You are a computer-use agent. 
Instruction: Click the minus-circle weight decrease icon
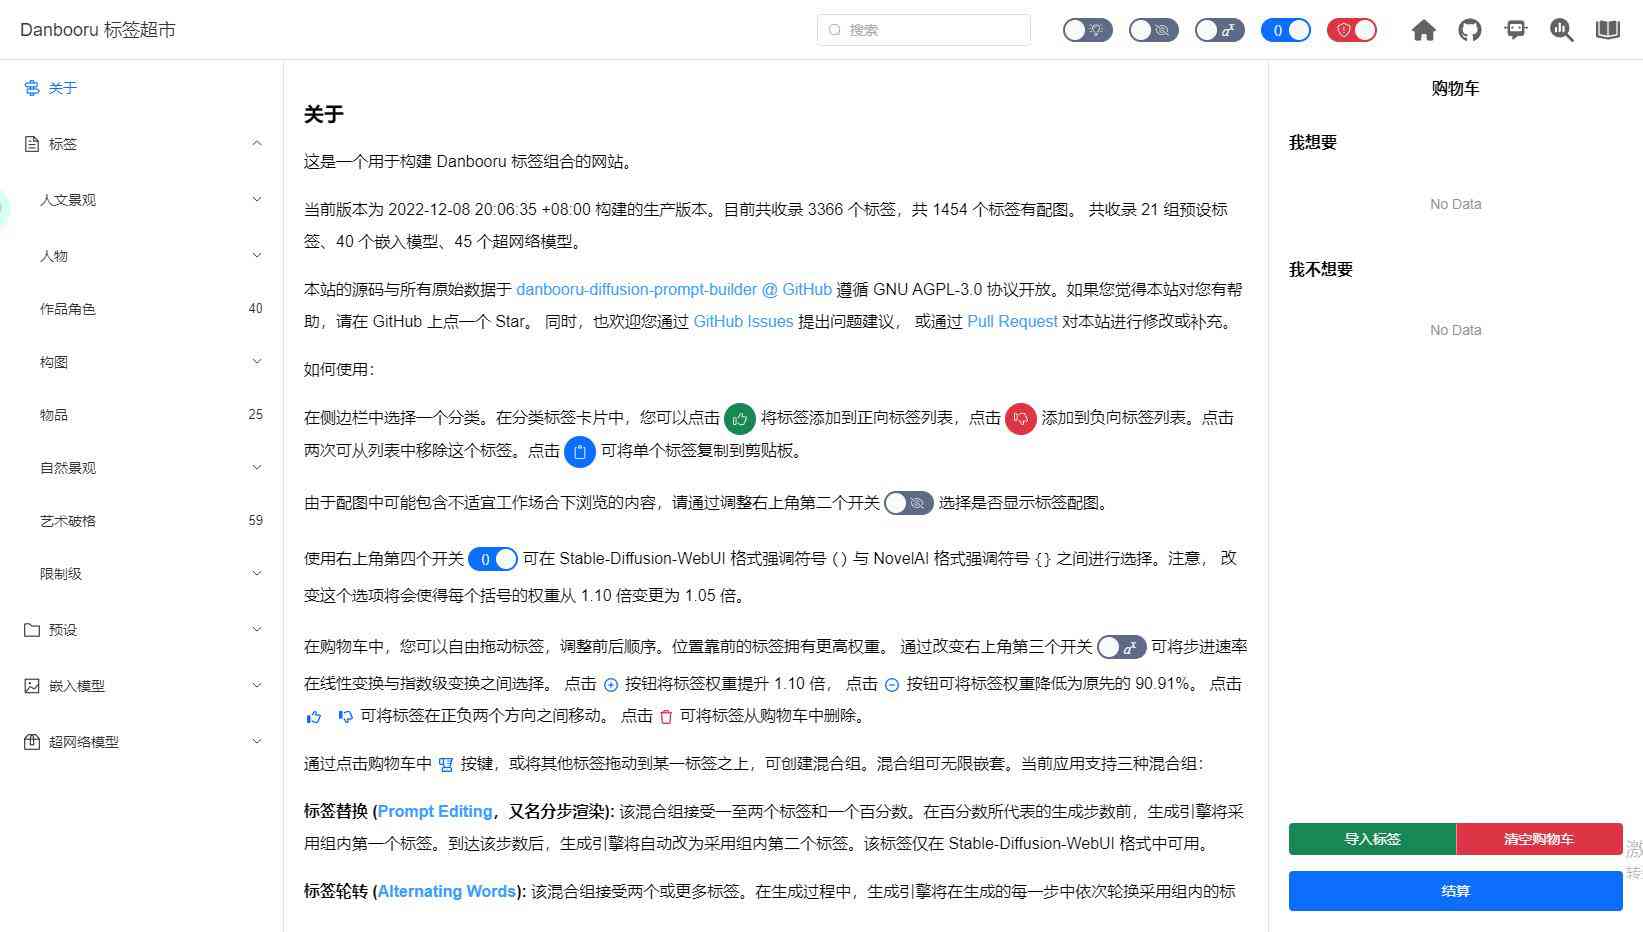(892, 685)
